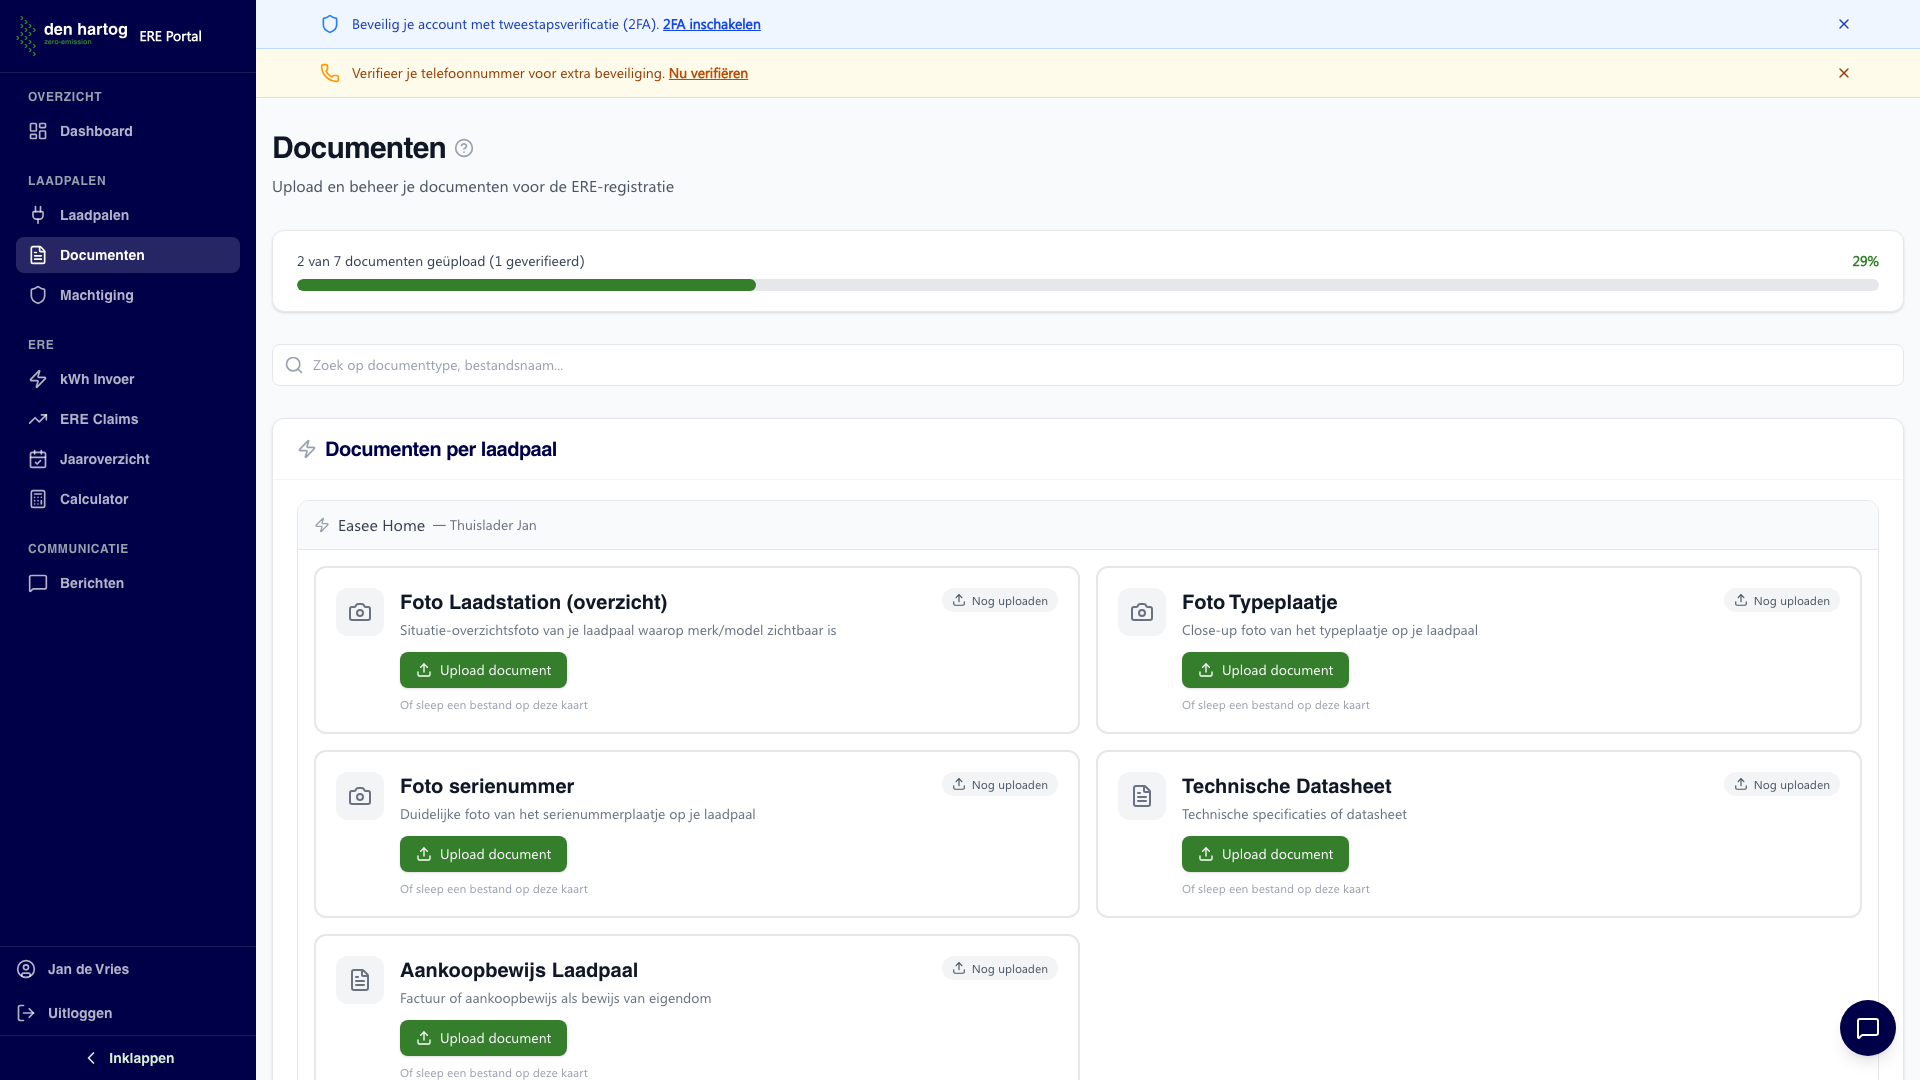Upload document for Technische Datasheet
Image resolution: width=1920 pixels, height=1080 pixels.
[x=1265, y=854]
